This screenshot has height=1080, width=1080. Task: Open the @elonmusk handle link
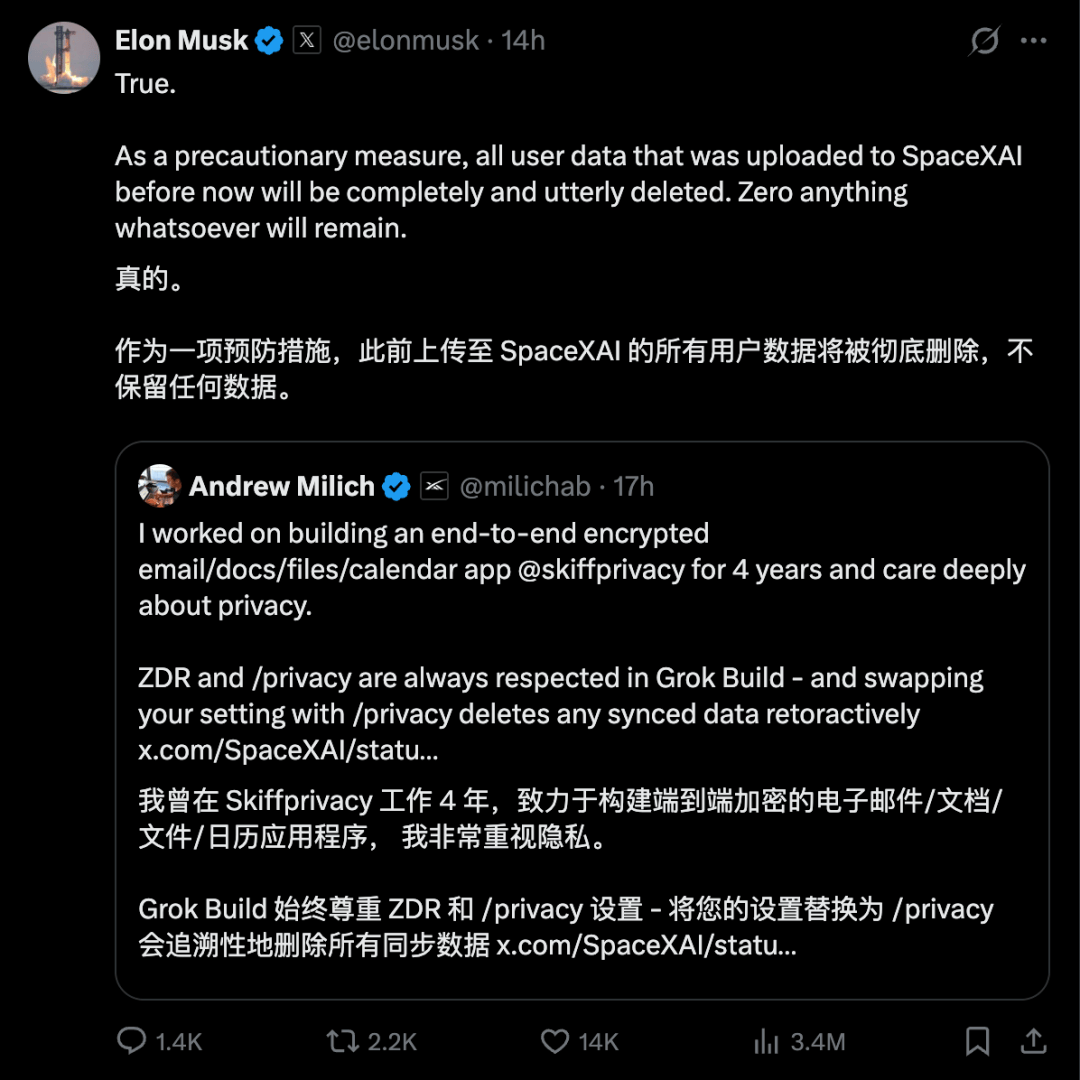[405, 41]
